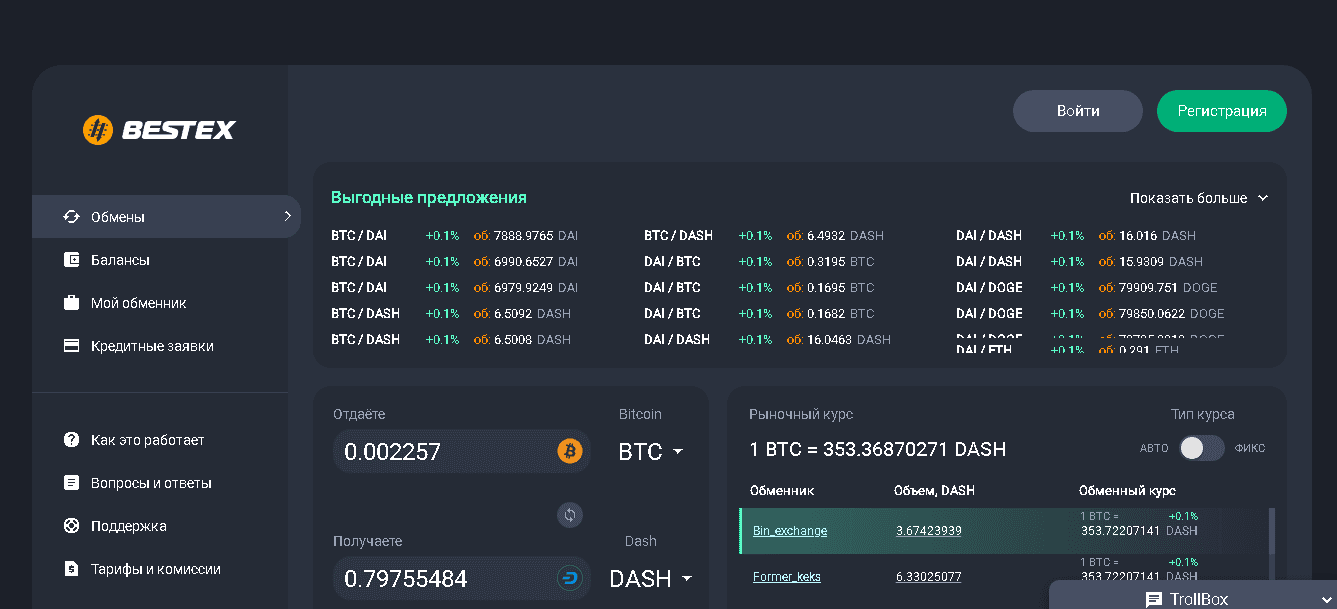Open Балансы wallet icon in sidebar
Viewport: 1337px width, 609px height.
click(x=71, y=260)
